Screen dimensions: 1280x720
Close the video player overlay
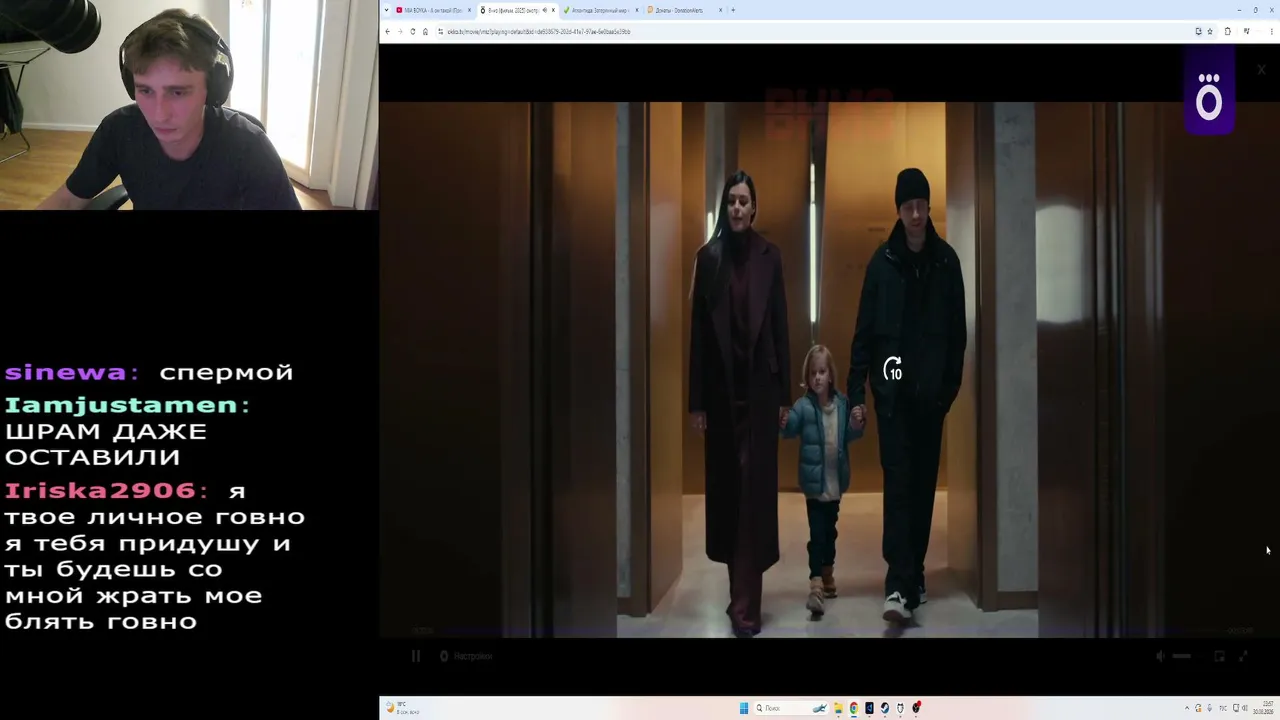1261,70
